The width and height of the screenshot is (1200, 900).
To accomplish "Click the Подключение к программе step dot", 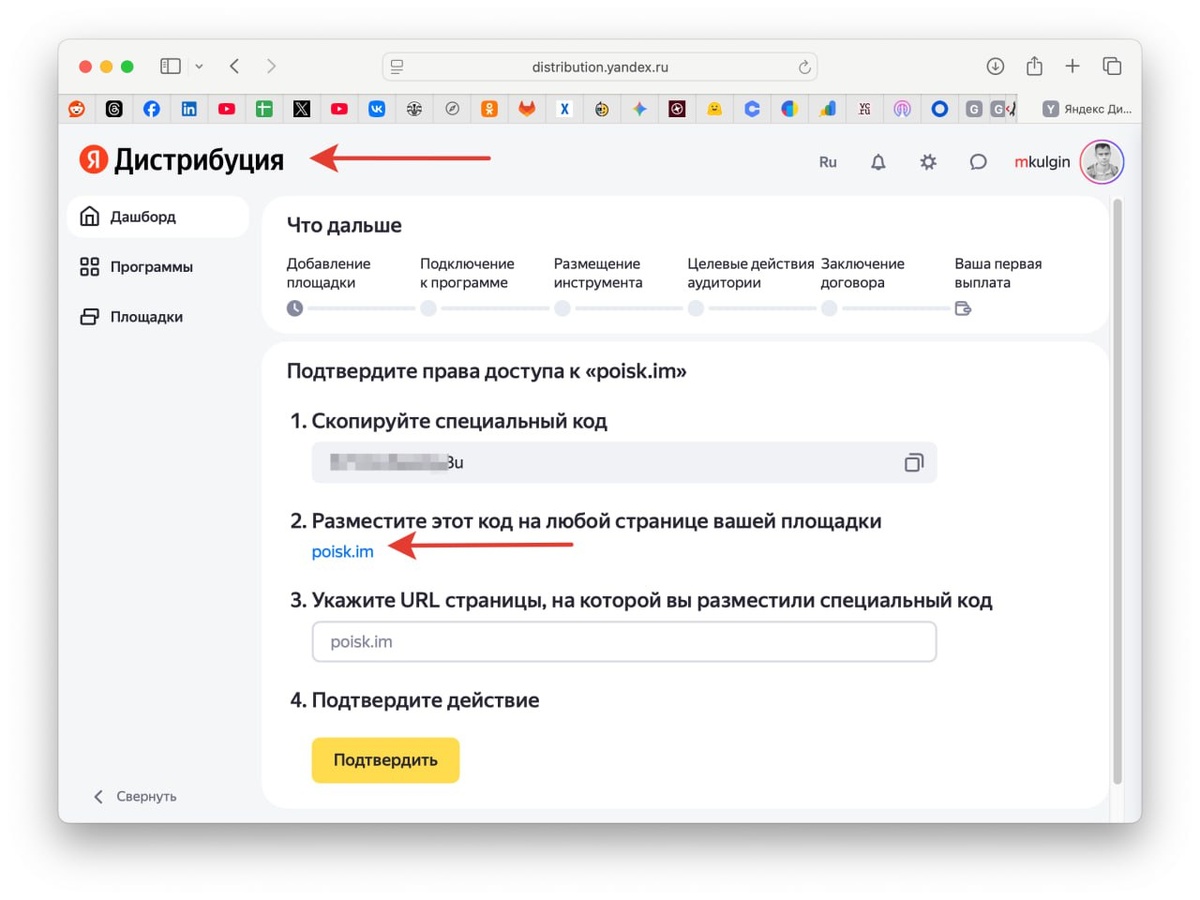I will [x=428, y=308].
